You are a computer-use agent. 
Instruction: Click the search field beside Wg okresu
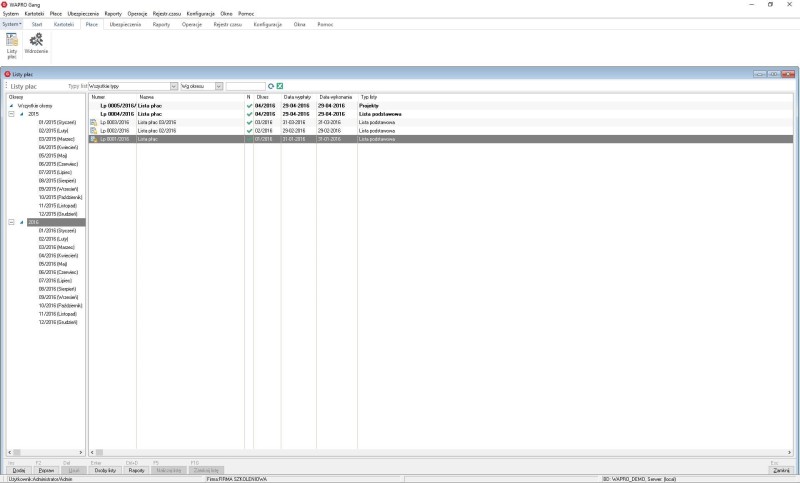(245, 86)
